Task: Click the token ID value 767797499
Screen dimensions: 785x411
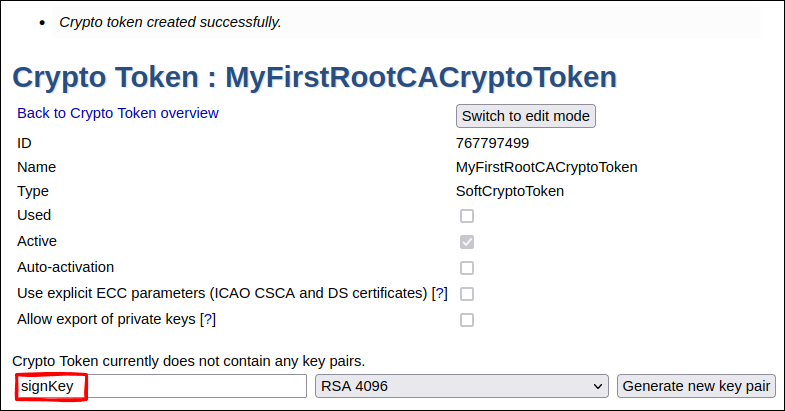Action: (492, 143)
